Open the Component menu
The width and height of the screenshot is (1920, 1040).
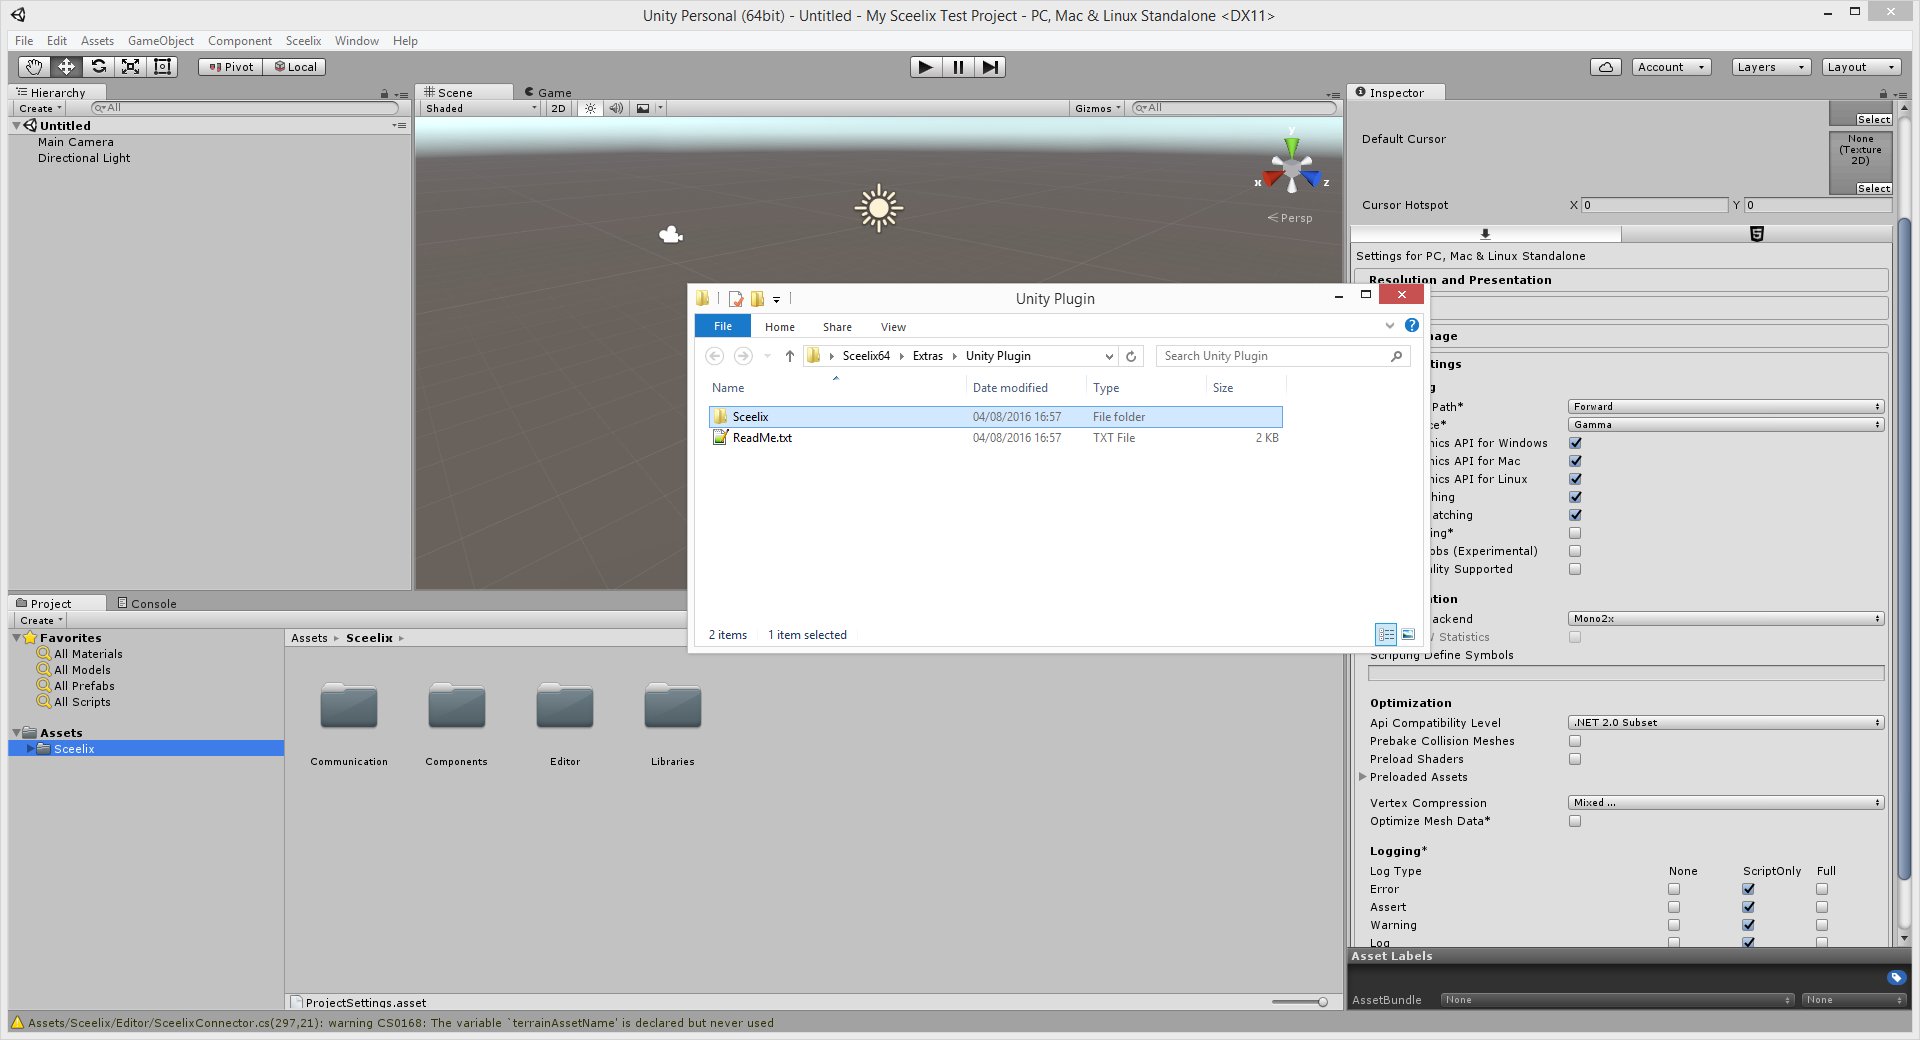click(240, 41)
